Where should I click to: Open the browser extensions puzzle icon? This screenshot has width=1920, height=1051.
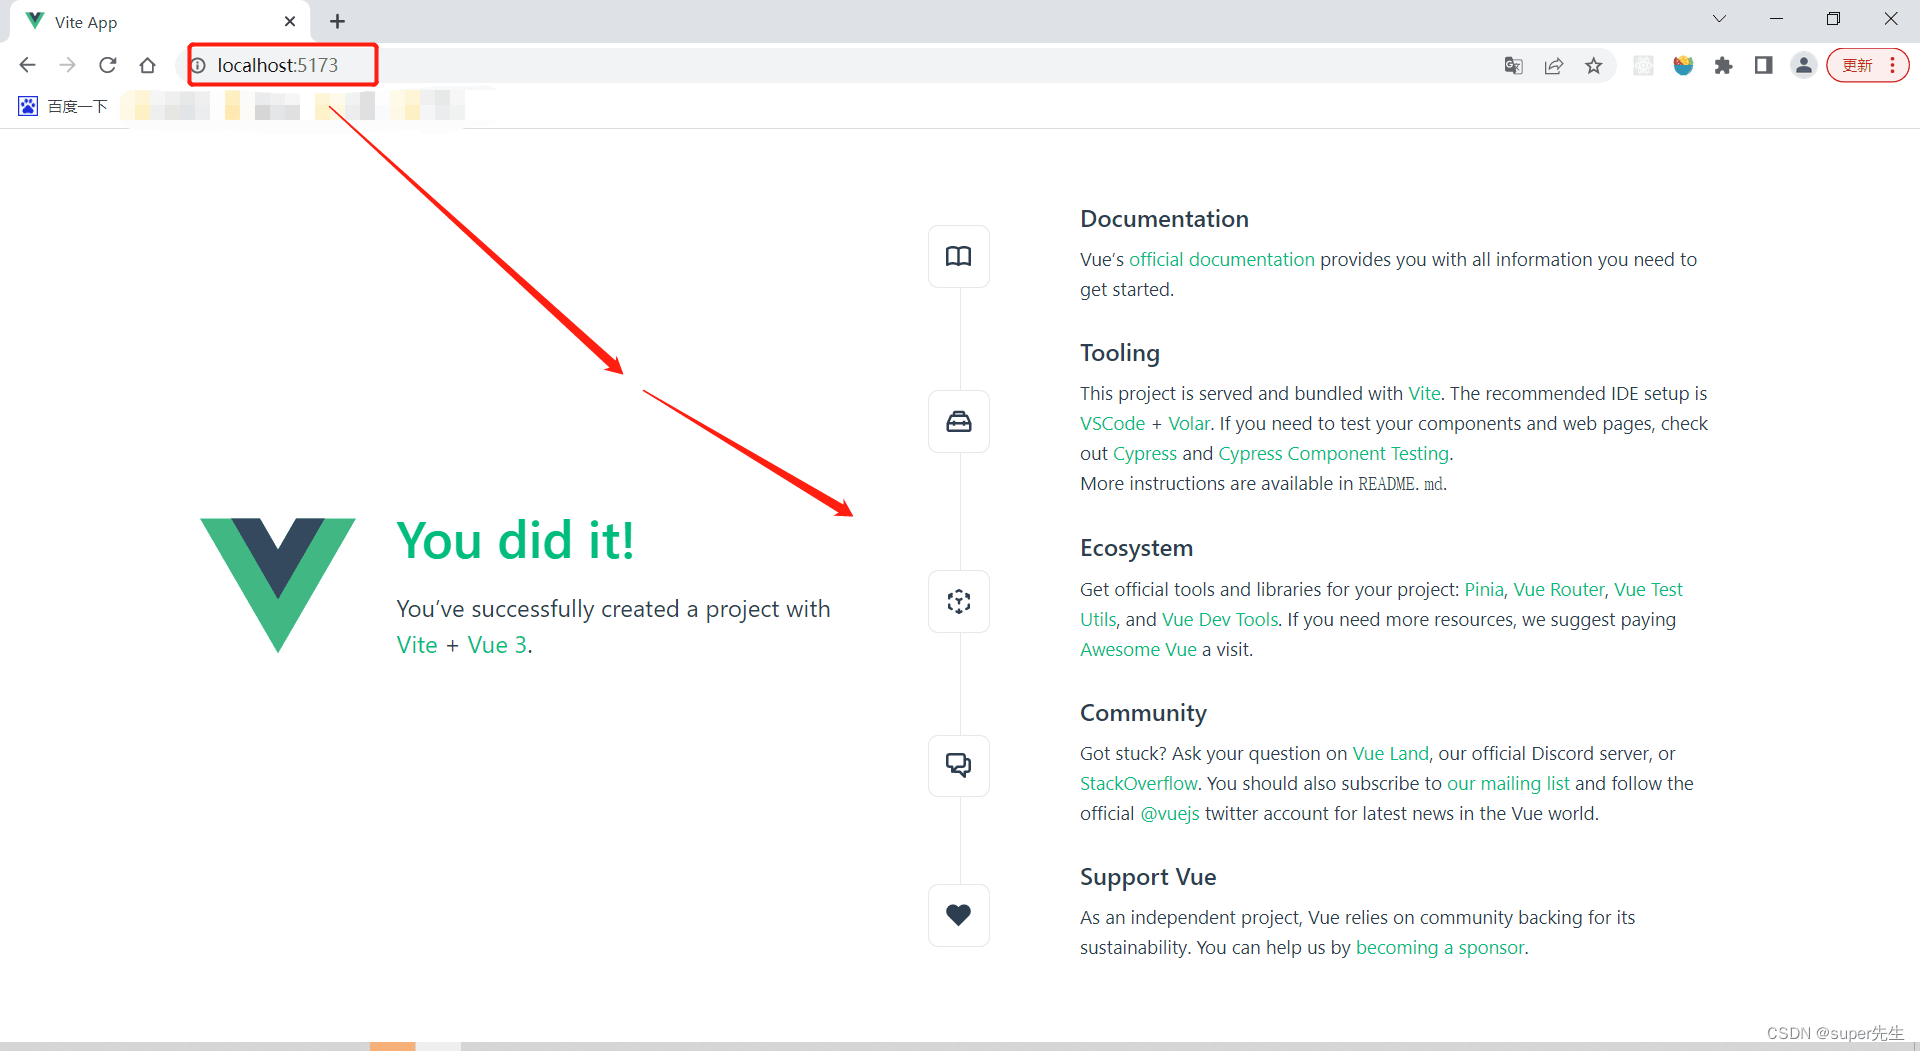tap(1723, 66)
